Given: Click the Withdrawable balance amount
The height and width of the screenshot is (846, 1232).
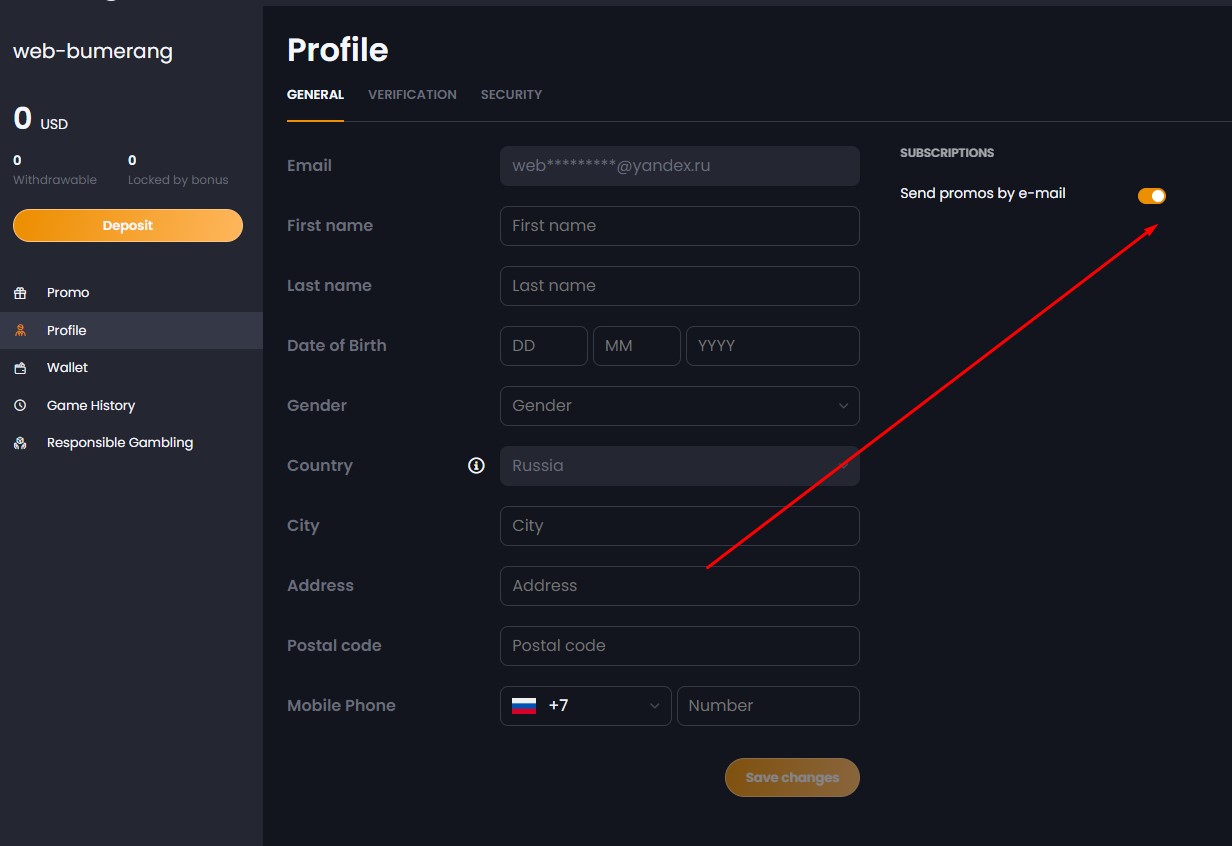Looking at the screenshot, I should point(16,160).
